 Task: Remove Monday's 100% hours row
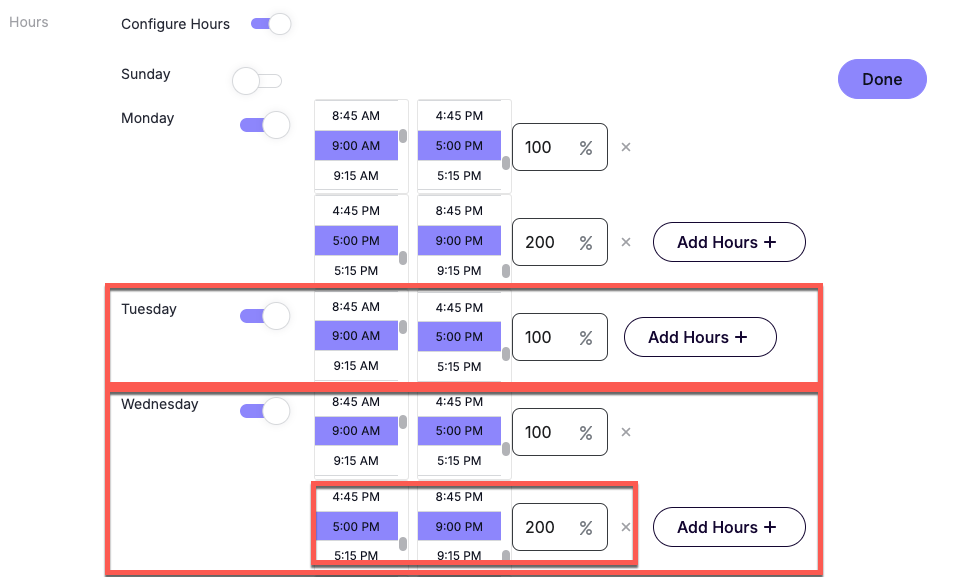click(626, 147)
